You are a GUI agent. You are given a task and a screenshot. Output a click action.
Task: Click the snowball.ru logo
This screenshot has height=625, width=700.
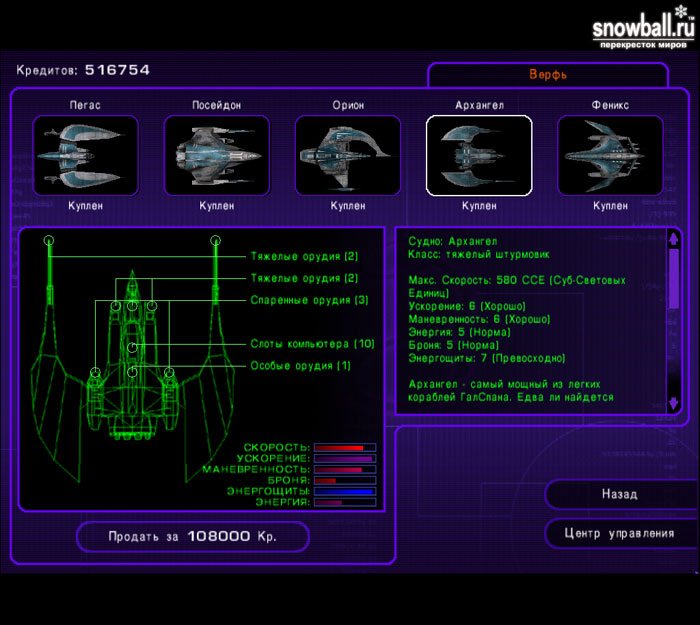[x=640, y=29]
